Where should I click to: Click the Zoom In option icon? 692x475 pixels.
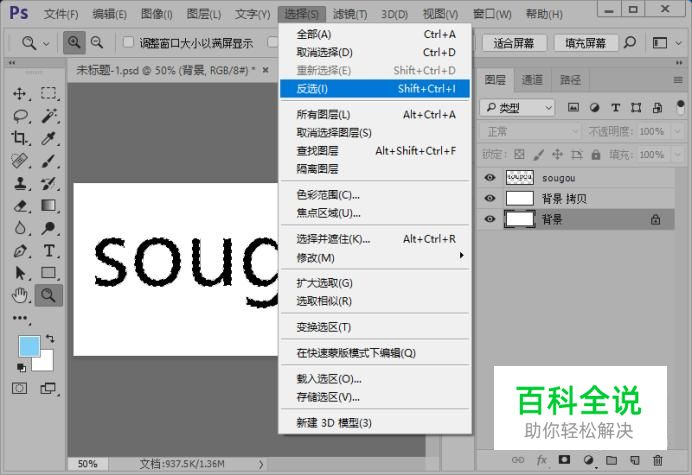(x=74, y=42)
